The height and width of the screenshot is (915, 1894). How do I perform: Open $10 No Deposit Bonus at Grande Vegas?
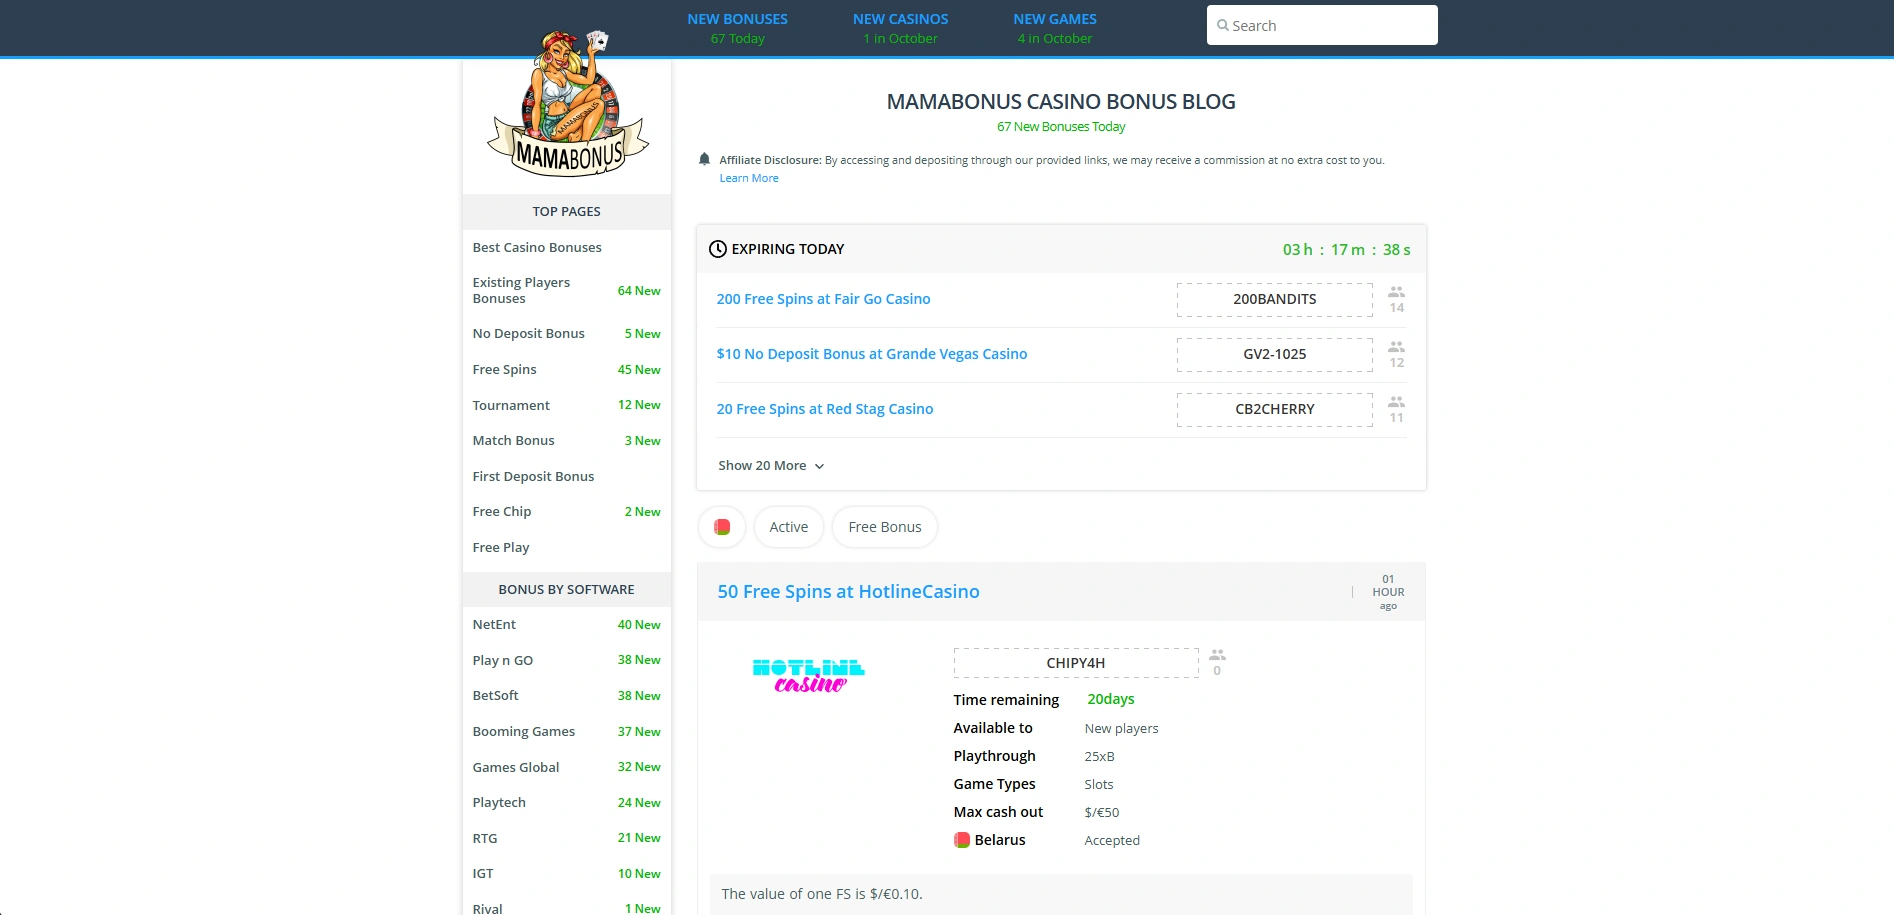(x=872, y=354)
